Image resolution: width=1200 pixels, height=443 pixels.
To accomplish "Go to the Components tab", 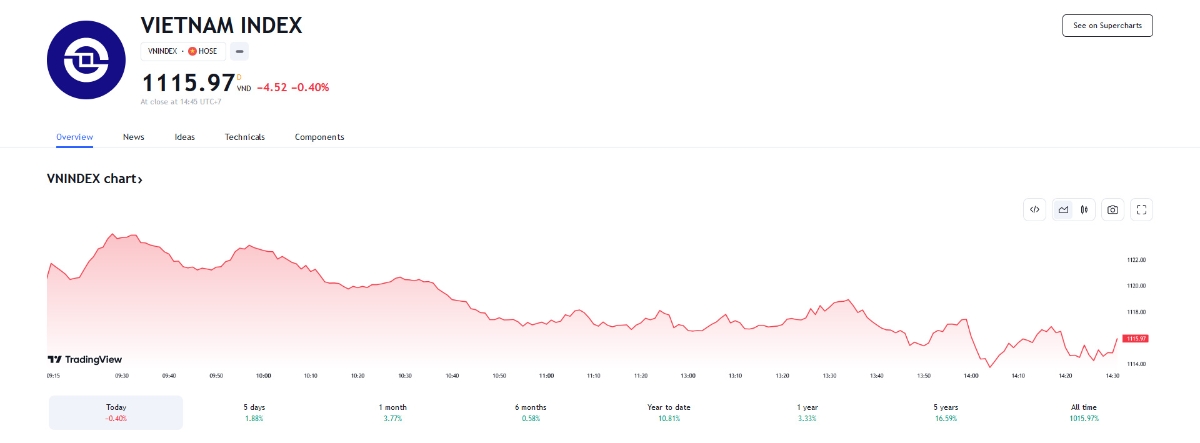I will (319, 137).
